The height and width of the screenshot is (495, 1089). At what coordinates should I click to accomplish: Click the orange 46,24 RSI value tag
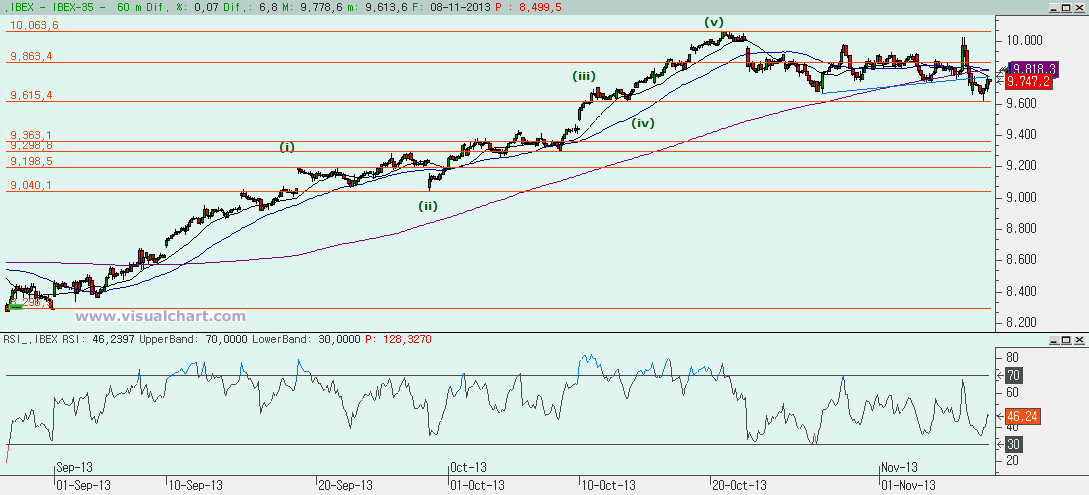pos(1022,417)
